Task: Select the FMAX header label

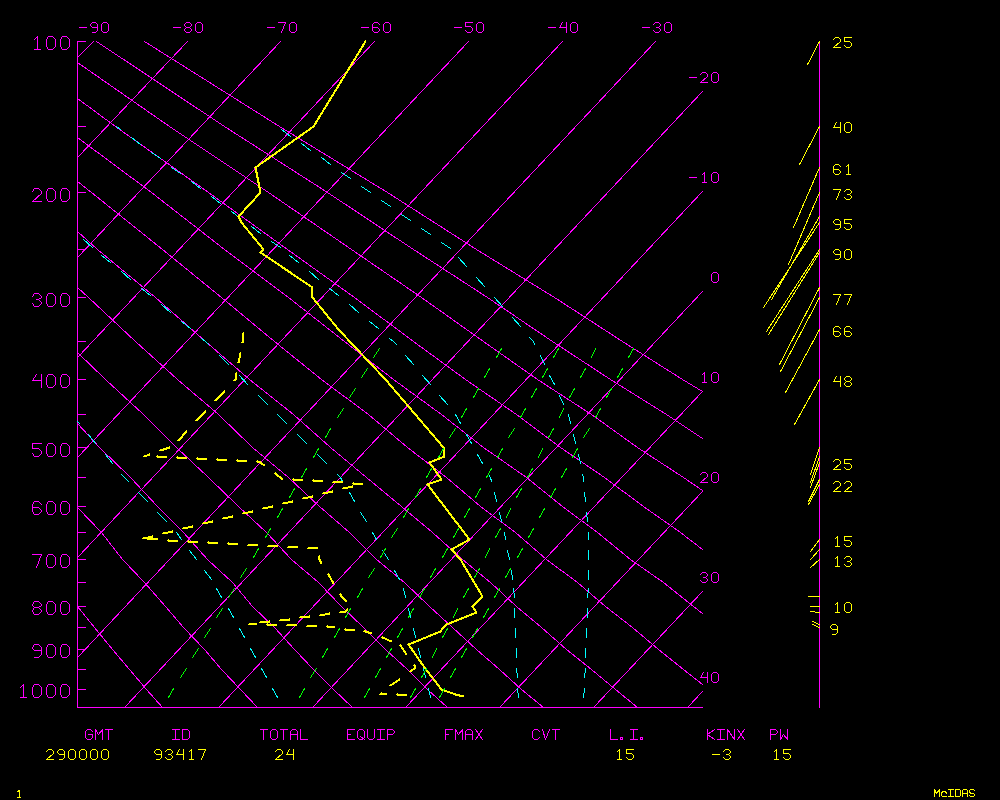Action: point(464,735)
